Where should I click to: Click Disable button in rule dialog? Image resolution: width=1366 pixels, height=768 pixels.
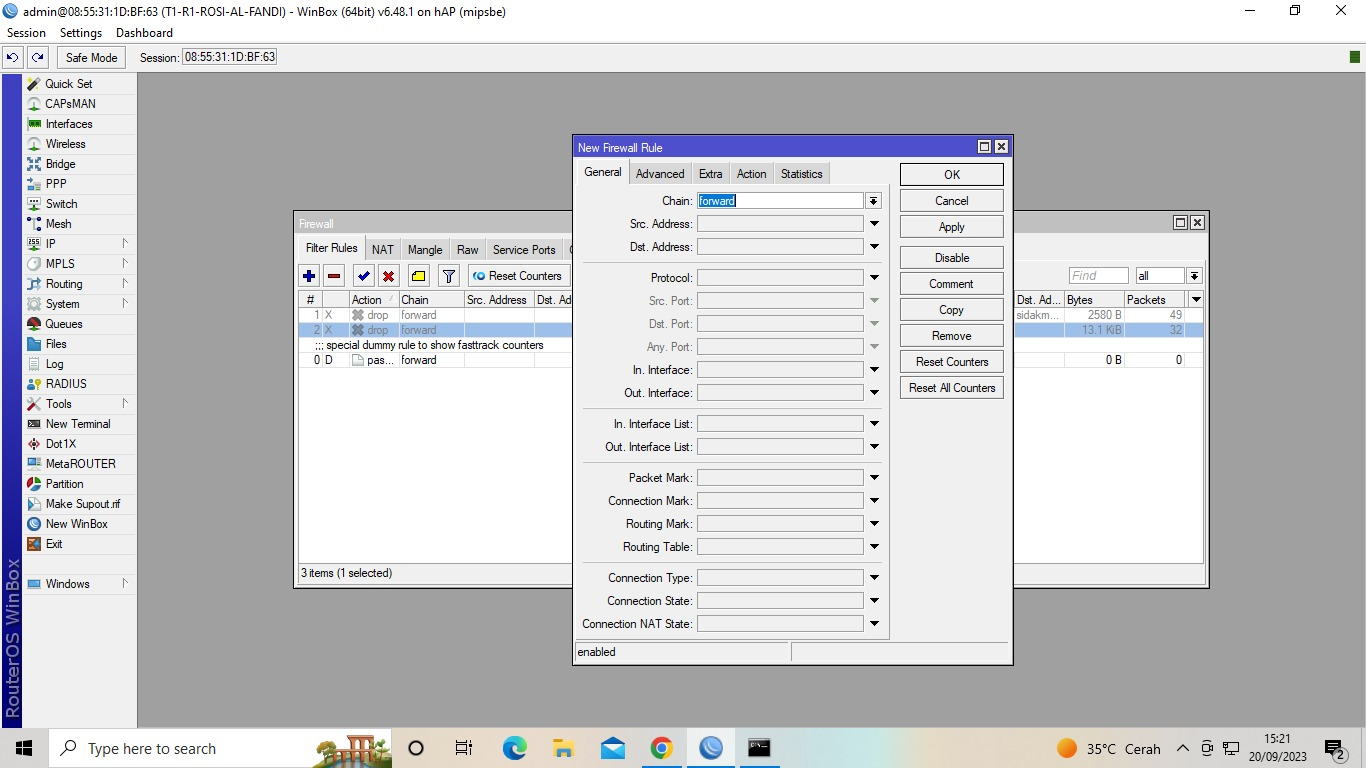click(x=952, y=258)
